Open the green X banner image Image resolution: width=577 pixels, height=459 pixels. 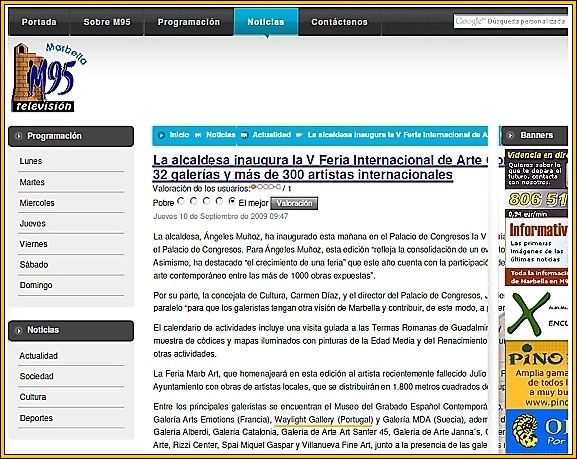[537, 314]
